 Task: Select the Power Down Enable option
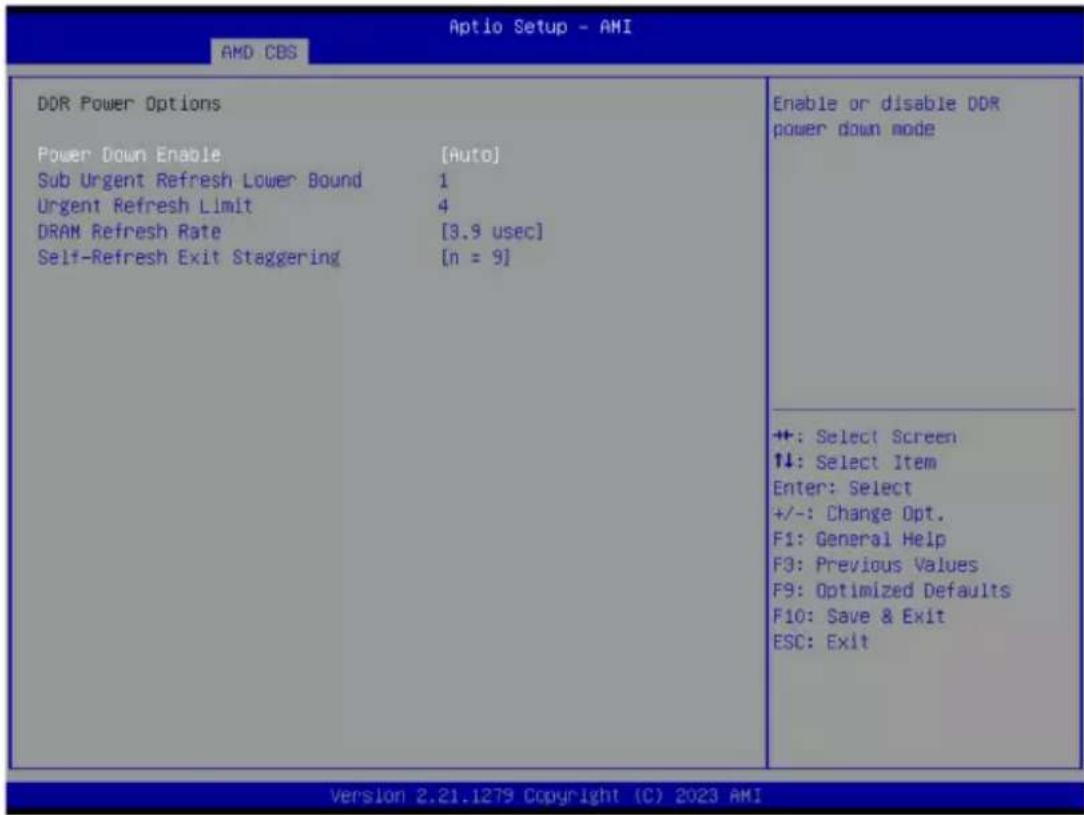129,154
